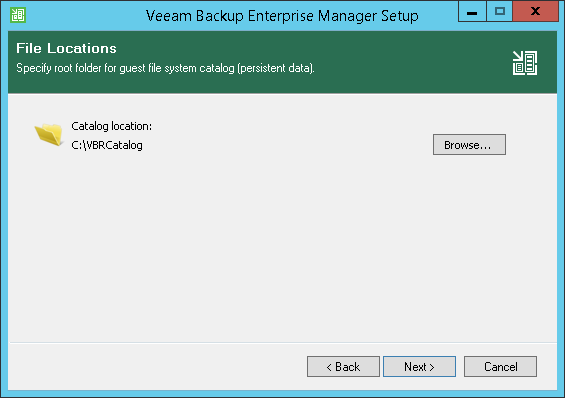Click the window title 'Veeam Backup Enterprise Manager Setup'
565x398 pixels.
(282, 16)
